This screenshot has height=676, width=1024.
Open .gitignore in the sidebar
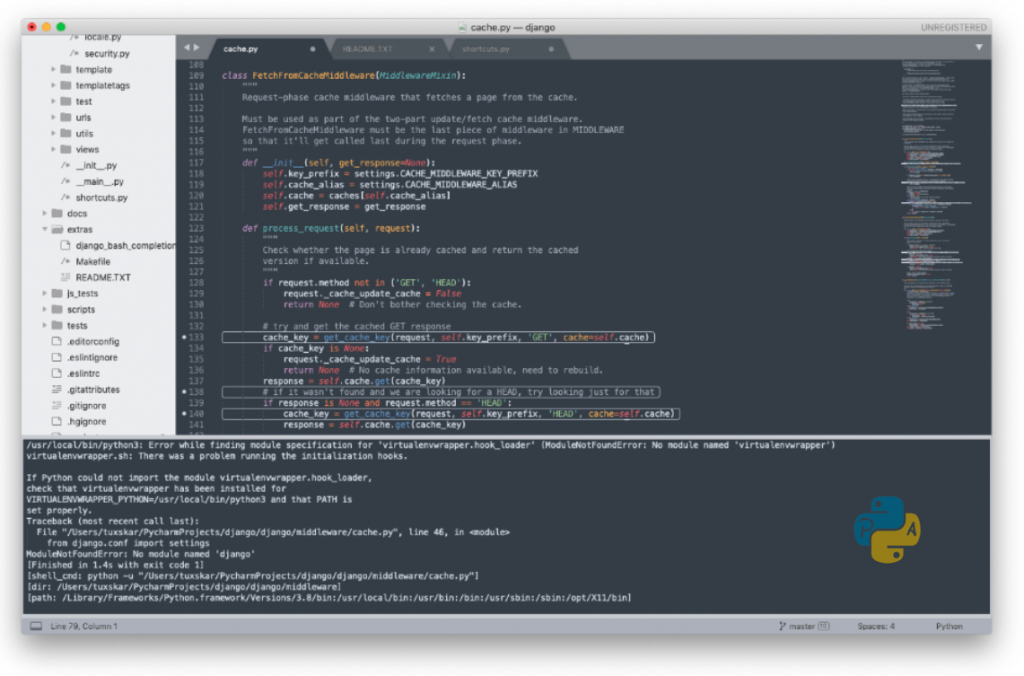pyautogui.click(x=86, y=406)
